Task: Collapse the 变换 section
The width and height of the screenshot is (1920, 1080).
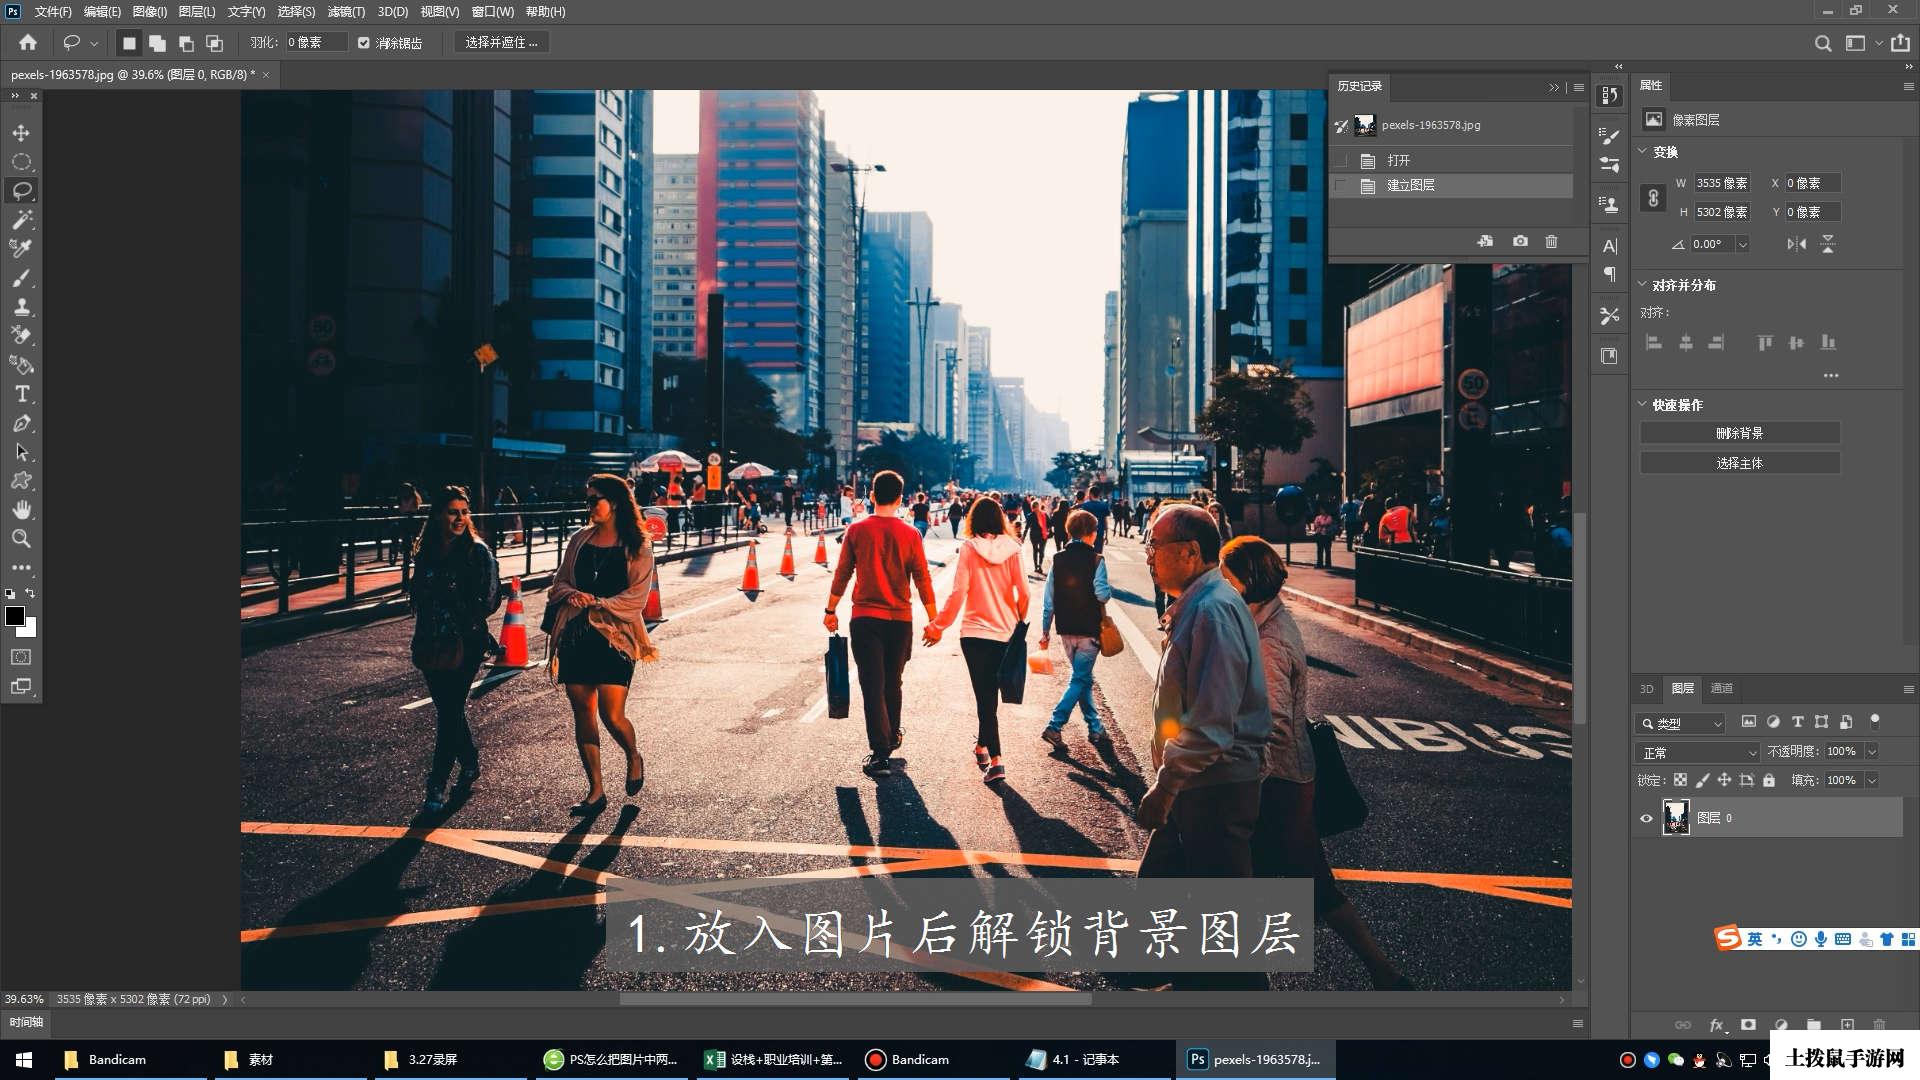Action: 1642,151
